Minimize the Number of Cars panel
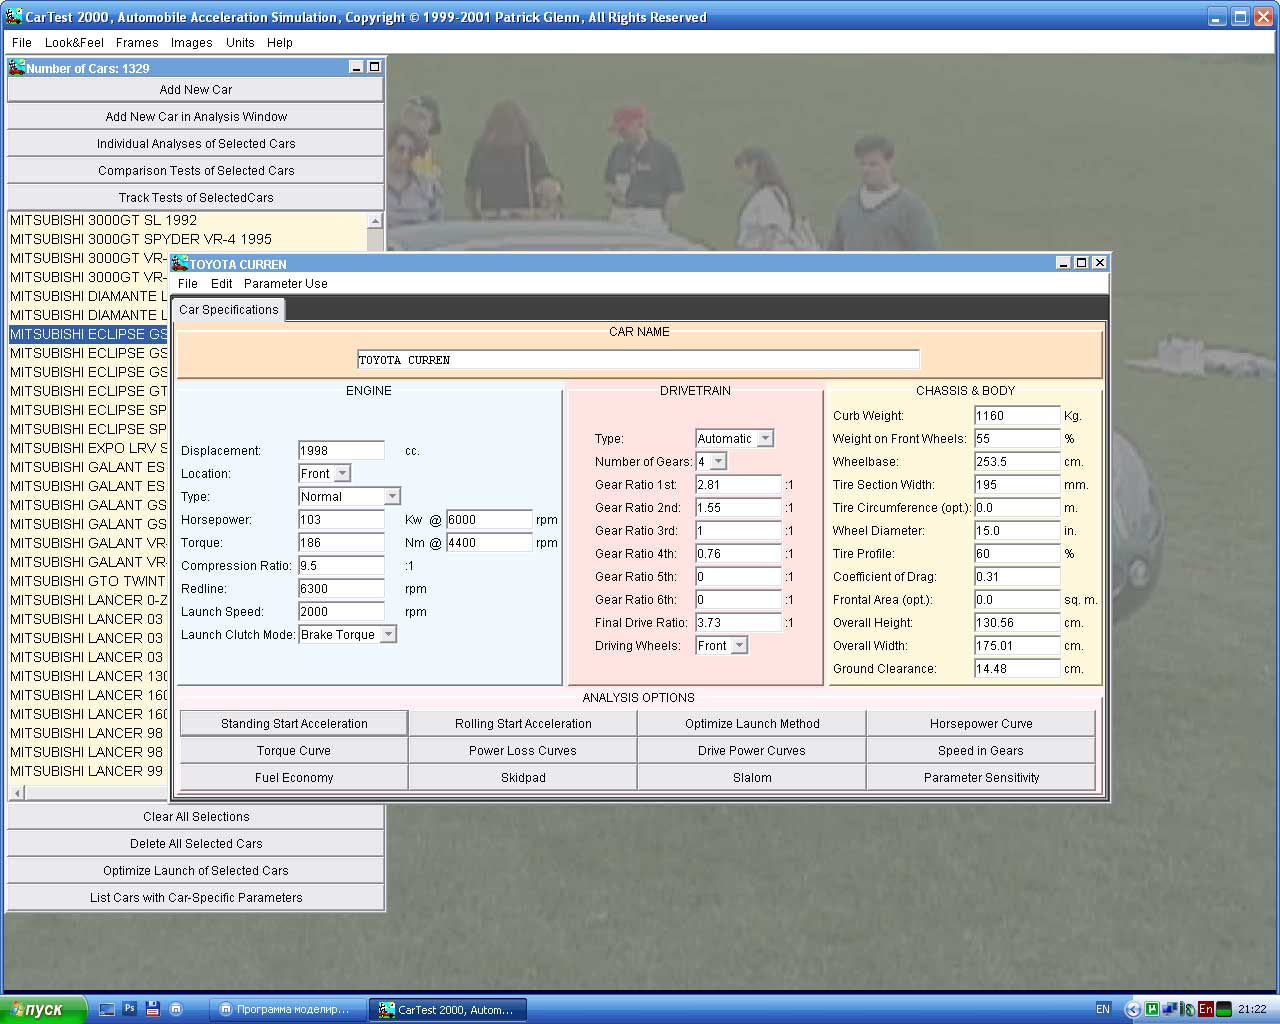The image size is (1280, 1024). click(356, 67)
